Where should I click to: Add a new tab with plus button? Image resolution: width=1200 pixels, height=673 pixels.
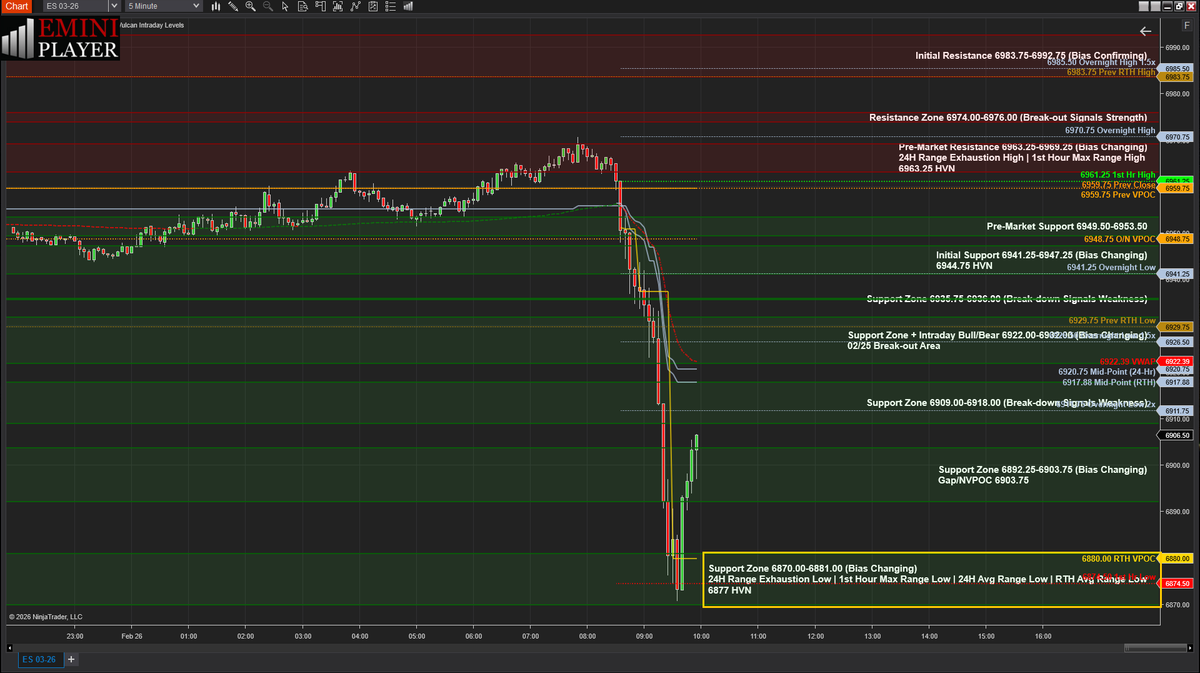click(x=71, y=659)
